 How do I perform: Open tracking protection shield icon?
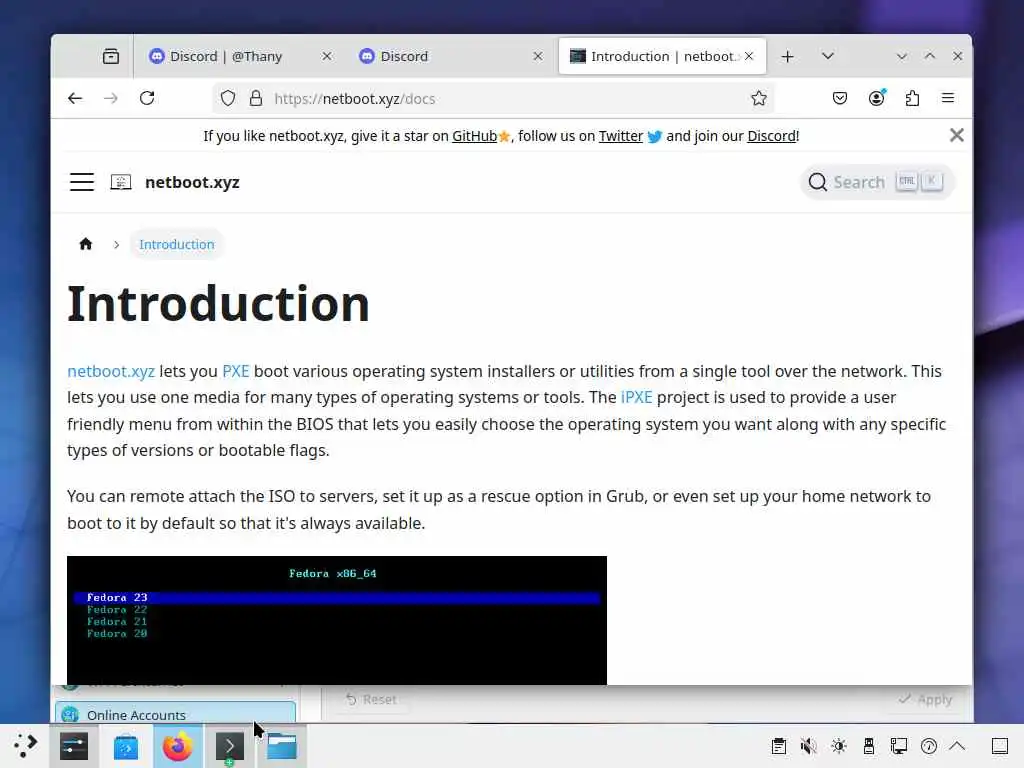coord(227,99)
